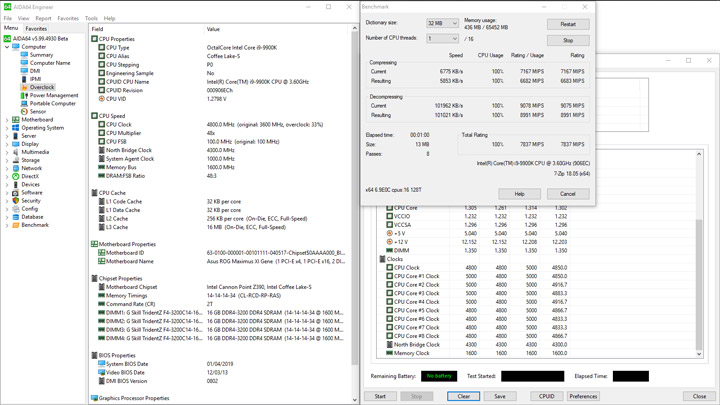
Task: Open the Dictionary size dropdown
Action: tap(442, 23)
